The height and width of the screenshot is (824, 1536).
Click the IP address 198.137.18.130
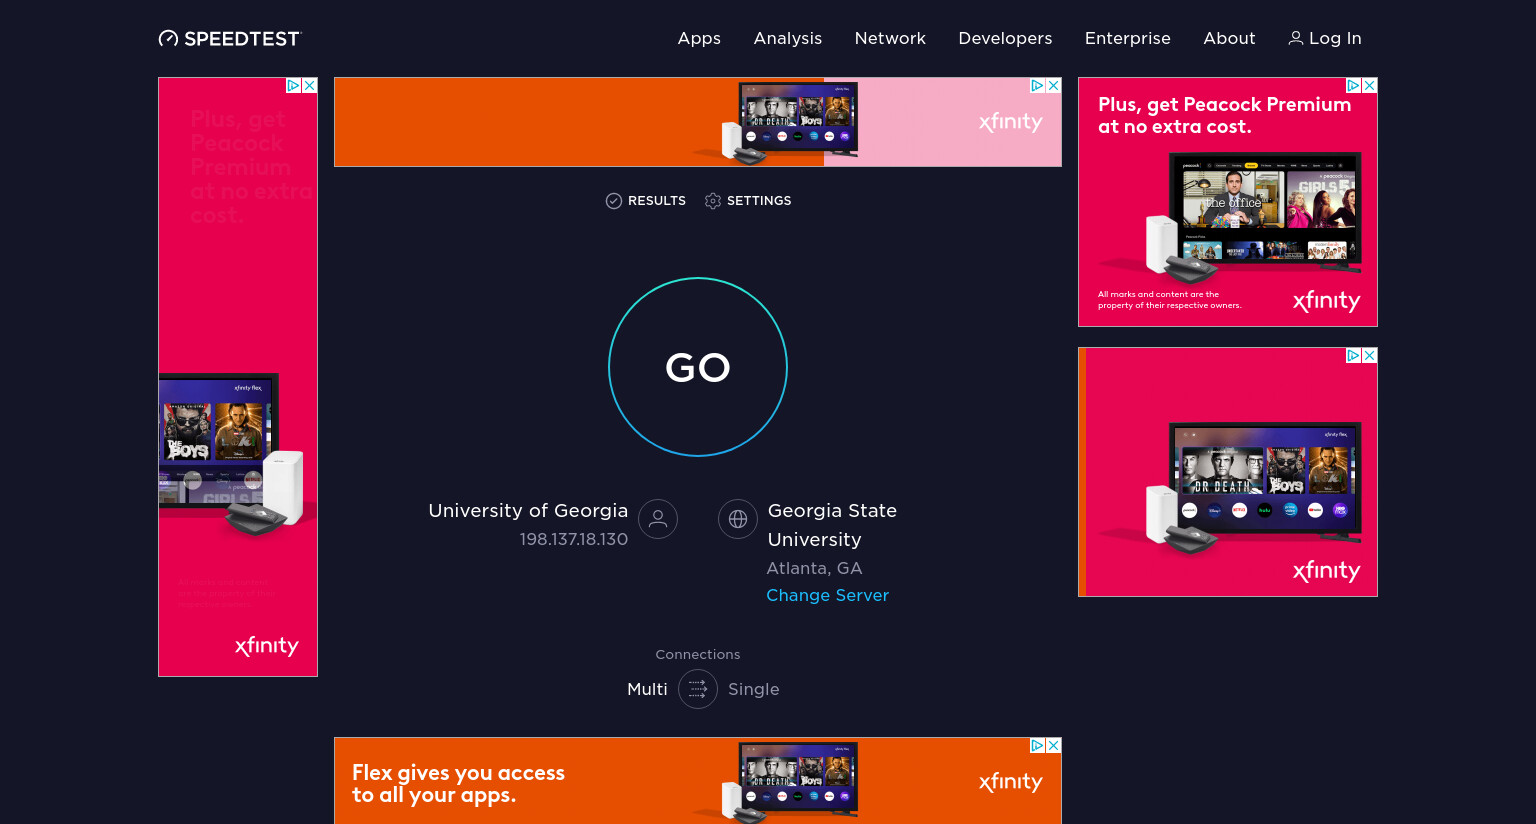(x=574, y=539)
